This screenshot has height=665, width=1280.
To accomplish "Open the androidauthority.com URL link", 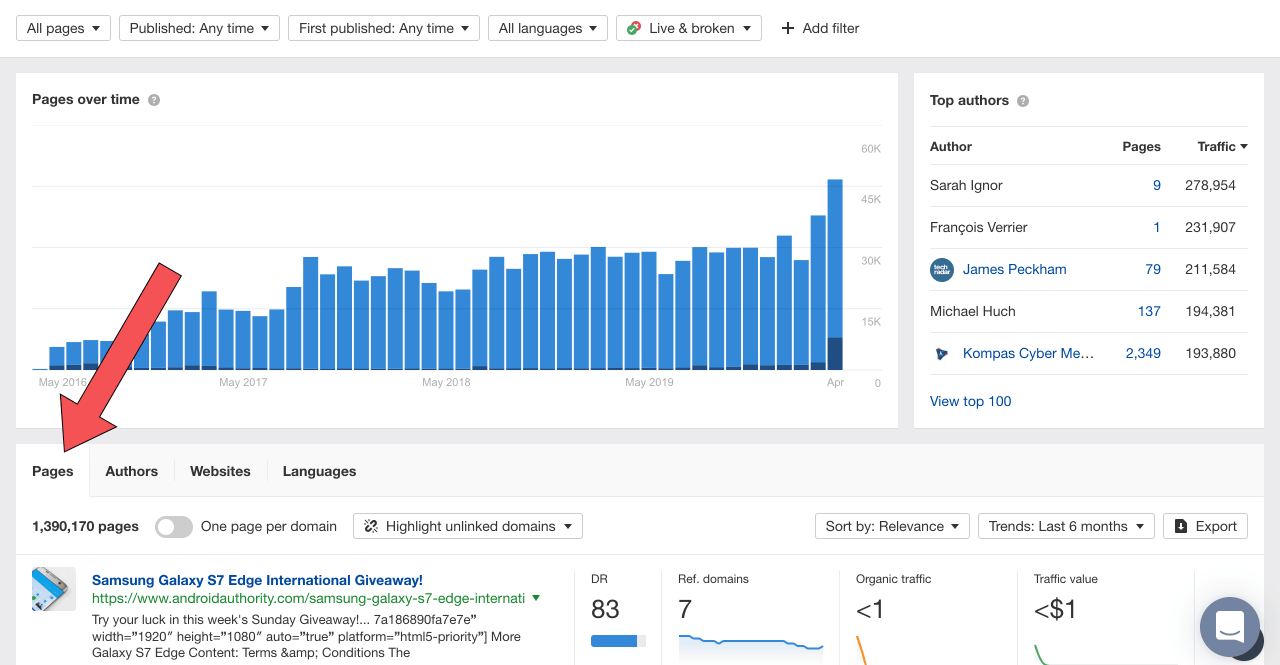I will (x=308, y=598).
